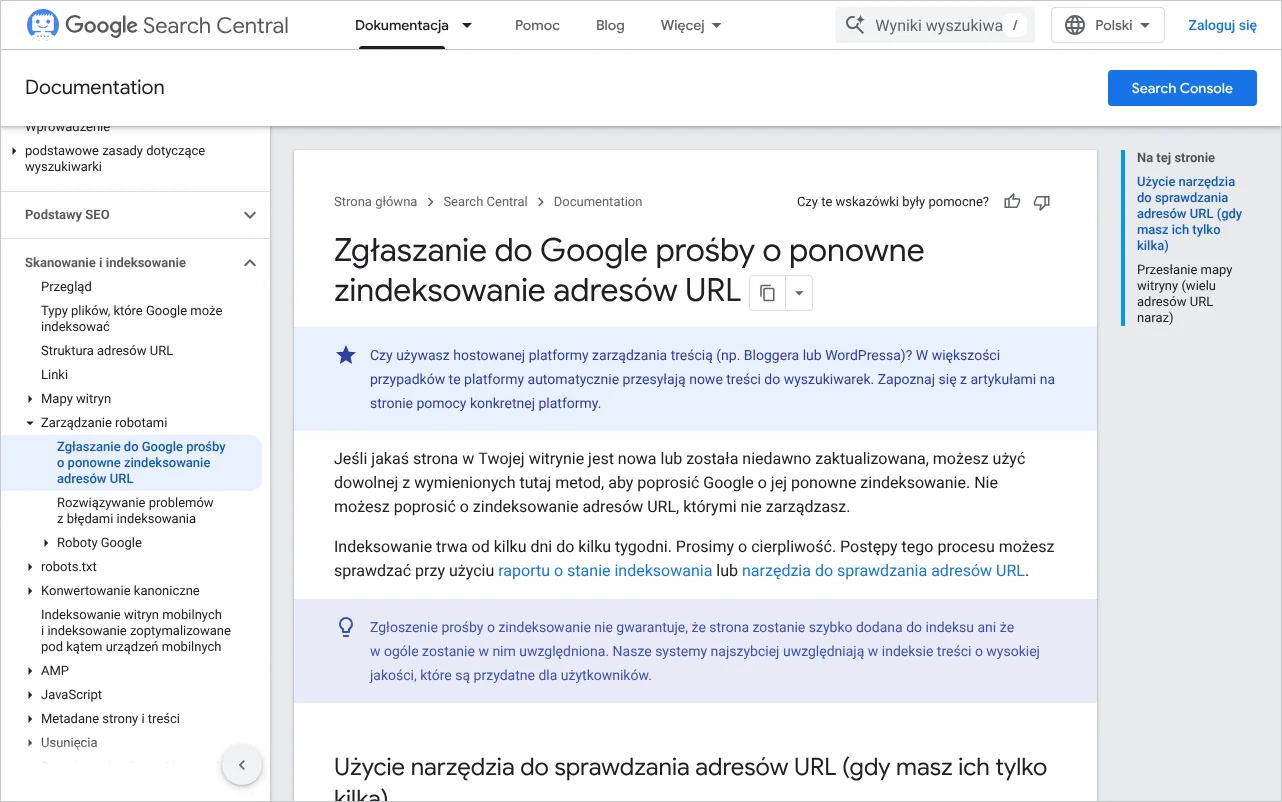Click the thumbs up helpful icon
This screenshot has width=1282, height=802.
(x=1012, y=202)
